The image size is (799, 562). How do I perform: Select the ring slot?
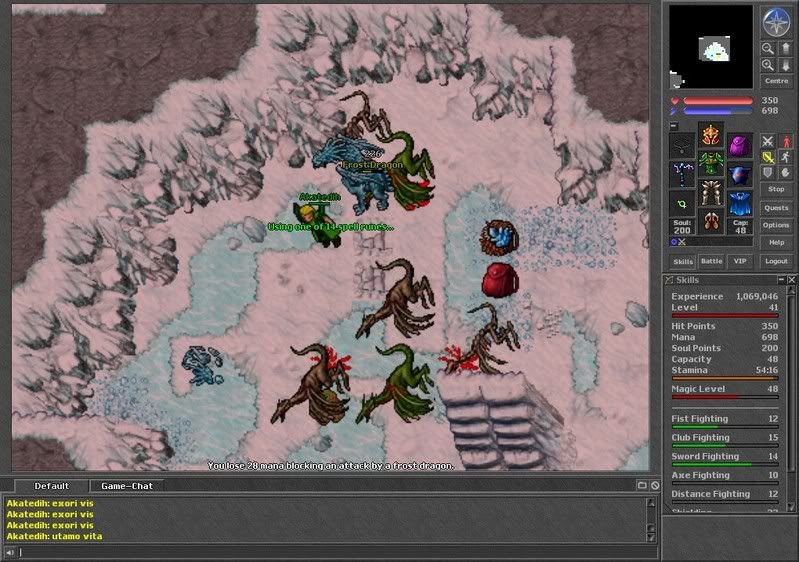pos(682,204)
